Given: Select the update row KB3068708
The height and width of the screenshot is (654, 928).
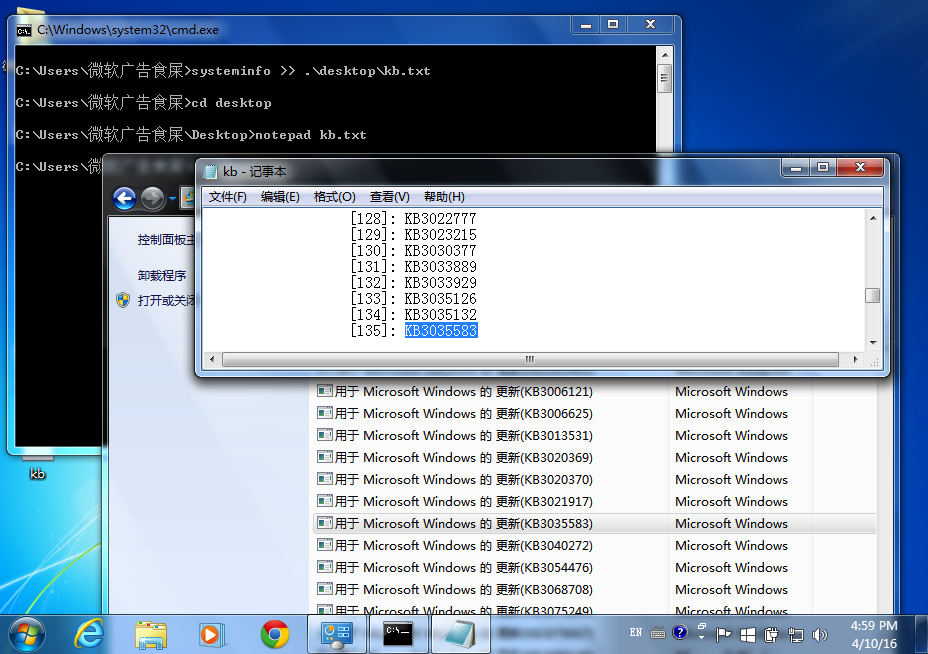Looking at the screenshot, I should (594, 589).
